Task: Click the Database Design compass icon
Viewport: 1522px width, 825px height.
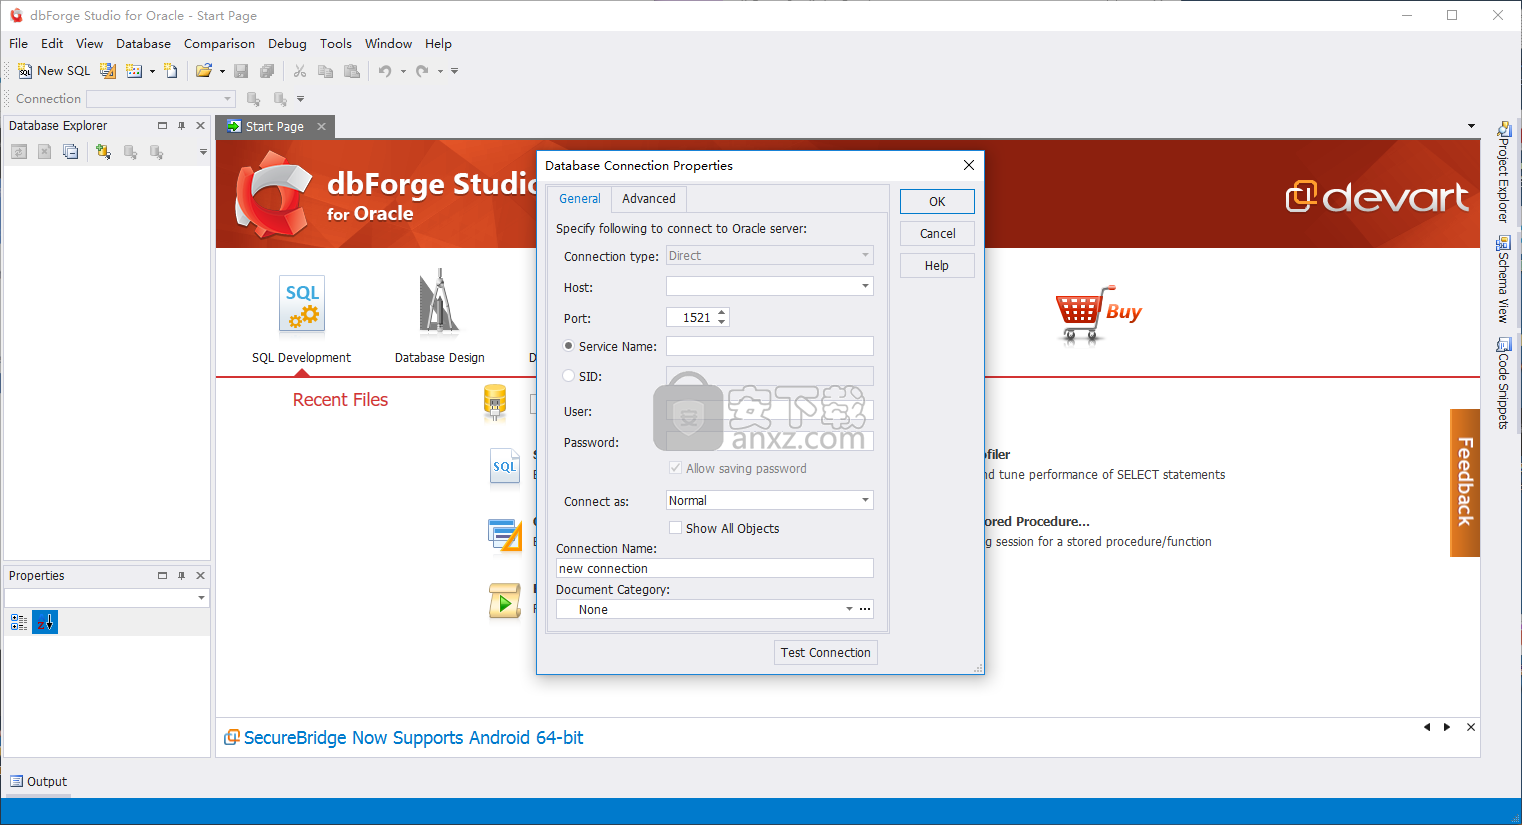Action: point(439,302)
